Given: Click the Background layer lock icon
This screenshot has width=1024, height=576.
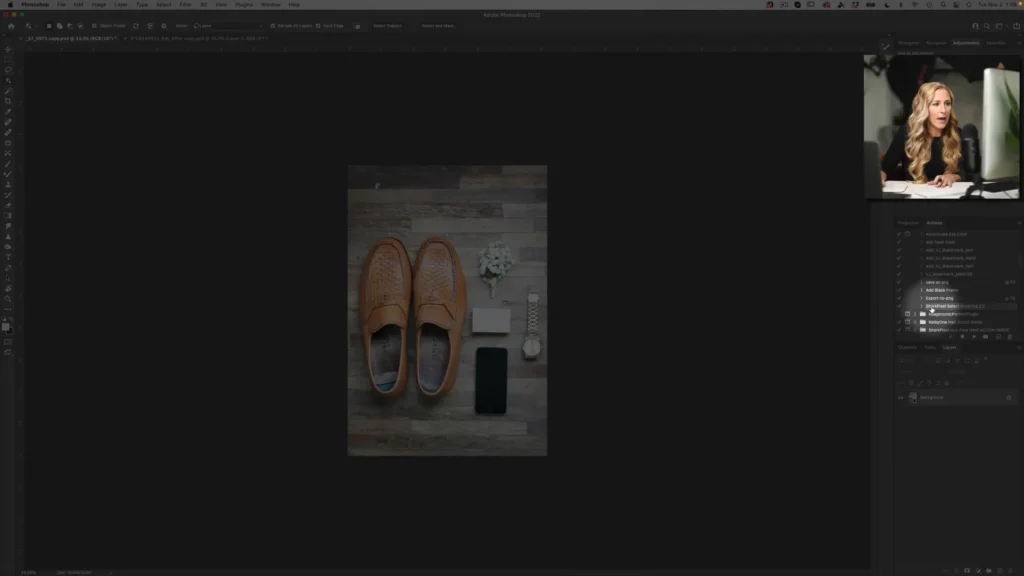Looking at the screenshot, I should (1009, 398).
